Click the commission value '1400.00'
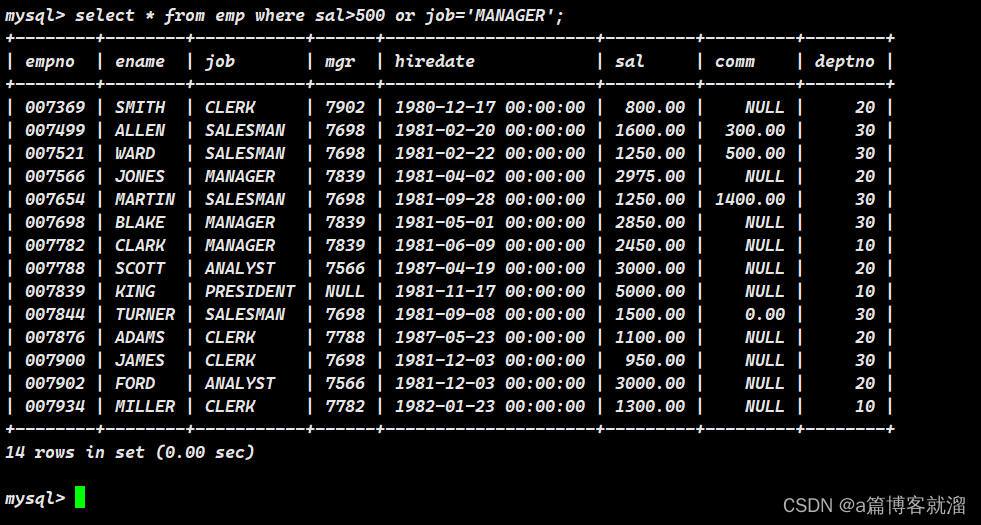Image resolution: width=981 pixels, height=525 pixels. [x=750, y=199]
